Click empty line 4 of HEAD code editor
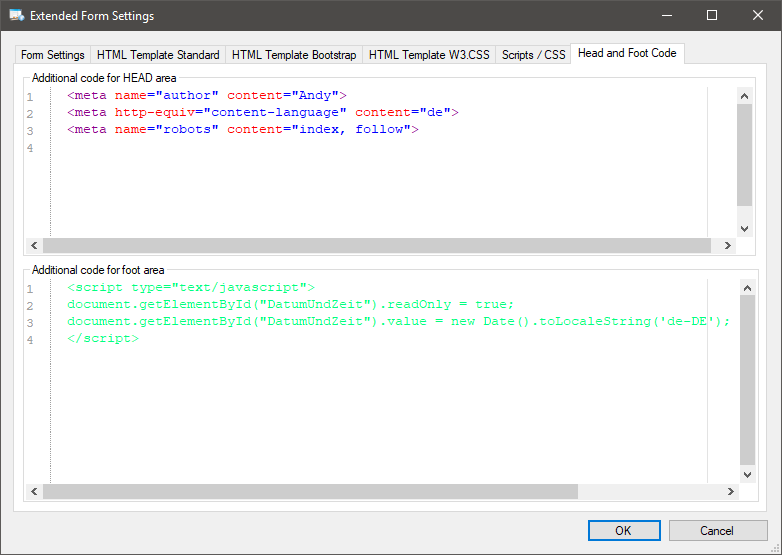Viewport: 782px width, 555px height. (x=379, y=148)
